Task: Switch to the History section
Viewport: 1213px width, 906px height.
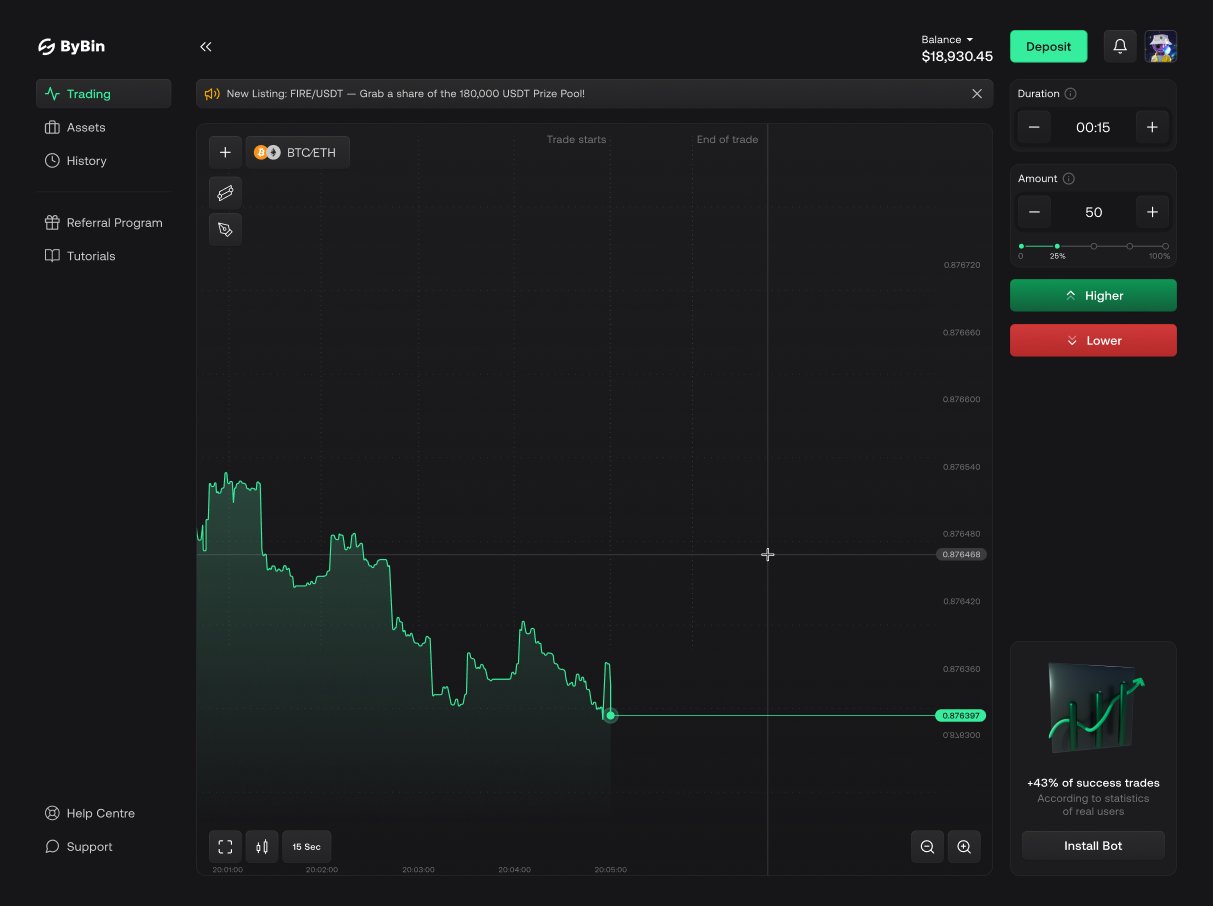Action: (86, 160)
